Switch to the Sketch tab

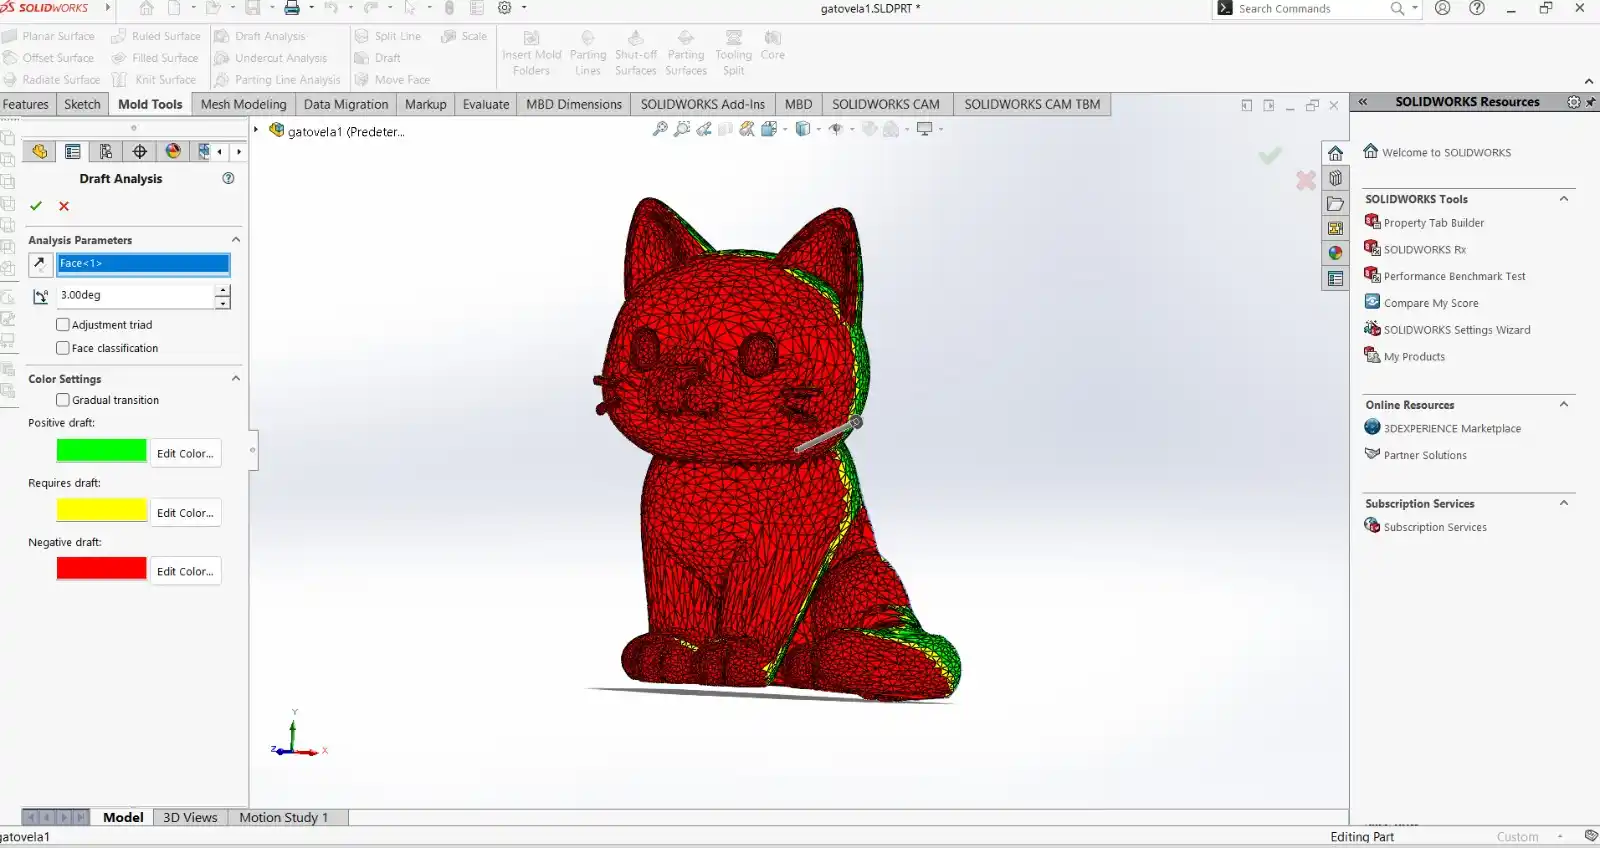click(82, 104)
